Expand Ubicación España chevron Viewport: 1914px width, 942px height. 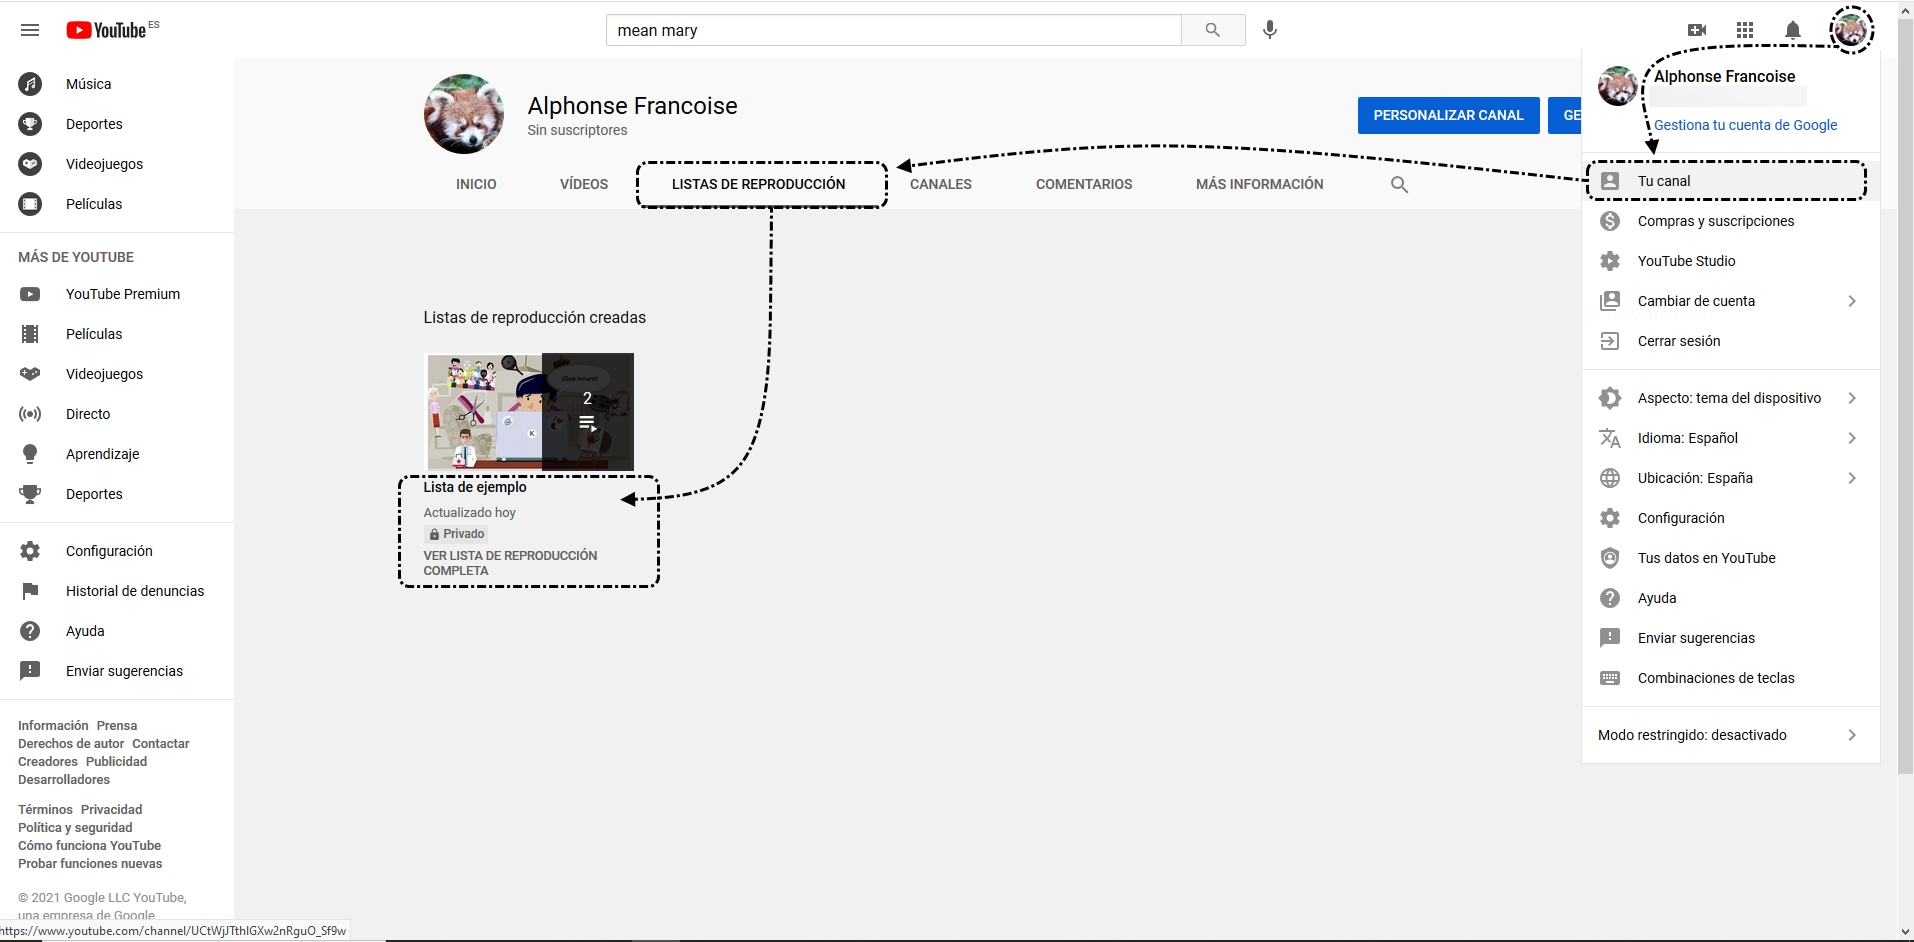point(1852,478)
